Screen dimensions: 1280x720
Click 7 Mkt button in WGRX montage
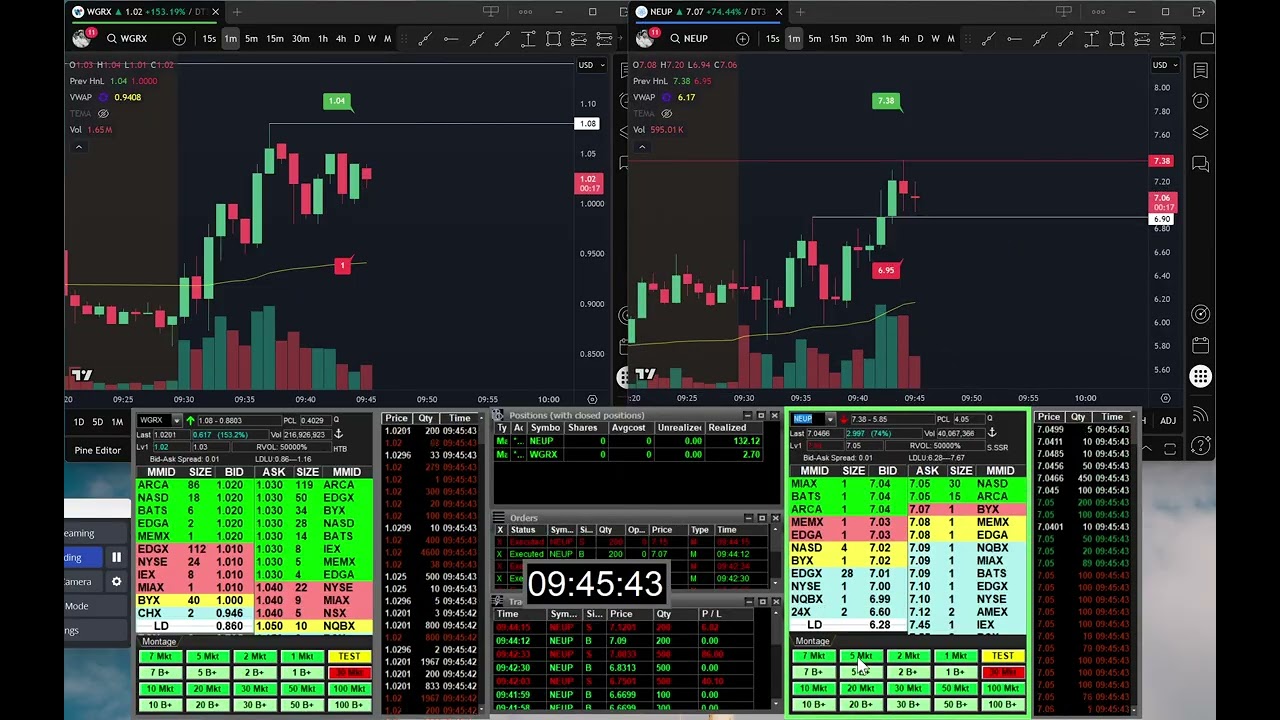[160, 657]
